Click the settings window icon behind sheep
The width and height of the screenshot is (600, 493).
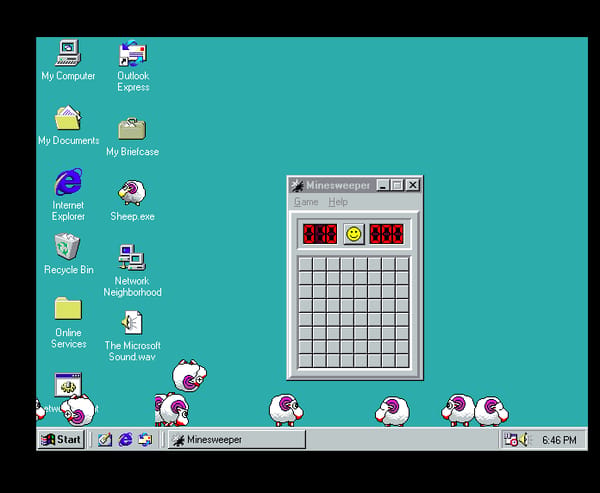pyautogui.click(x=68, y=384)
